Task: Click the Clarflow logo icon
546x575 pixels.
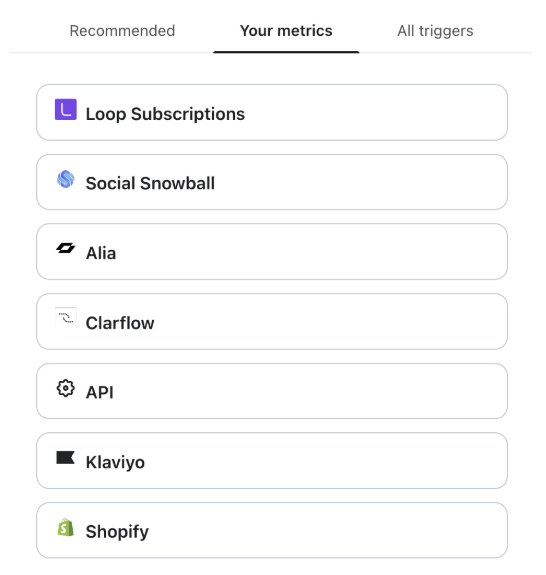Action: (x=66, y=318)
